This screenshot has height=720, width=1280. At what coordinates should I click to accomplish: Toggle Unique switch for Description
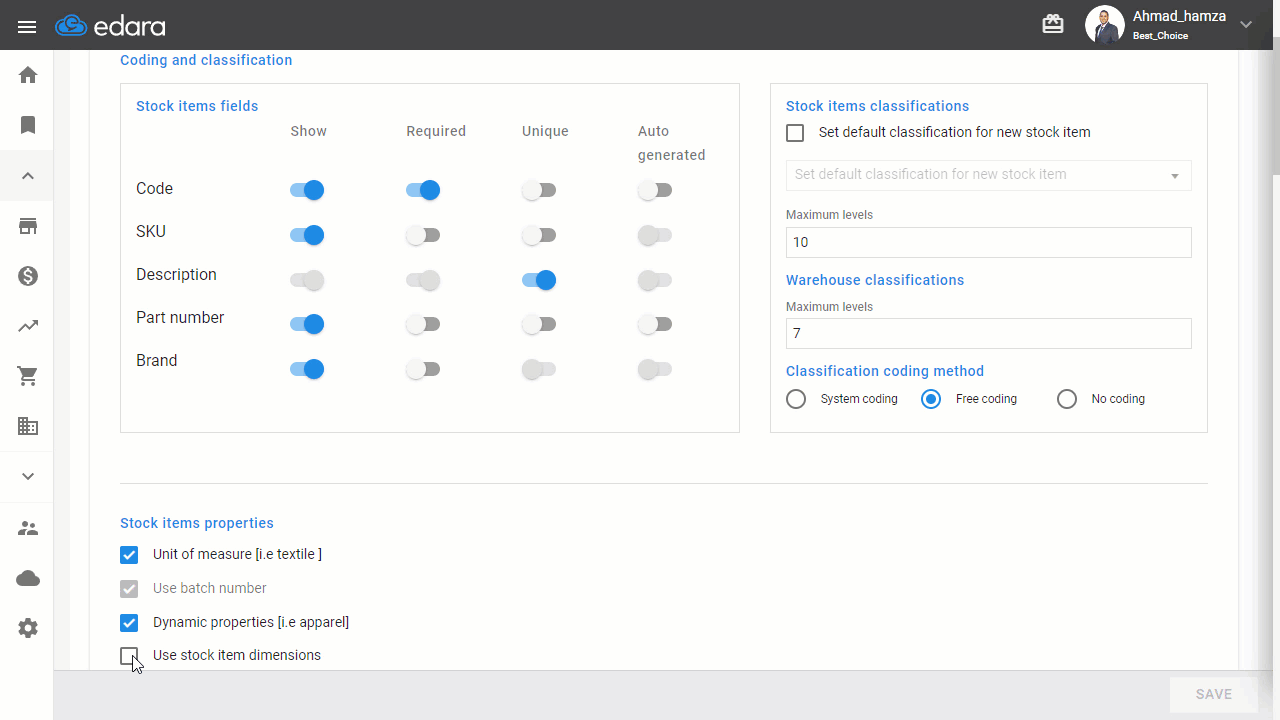539,280
